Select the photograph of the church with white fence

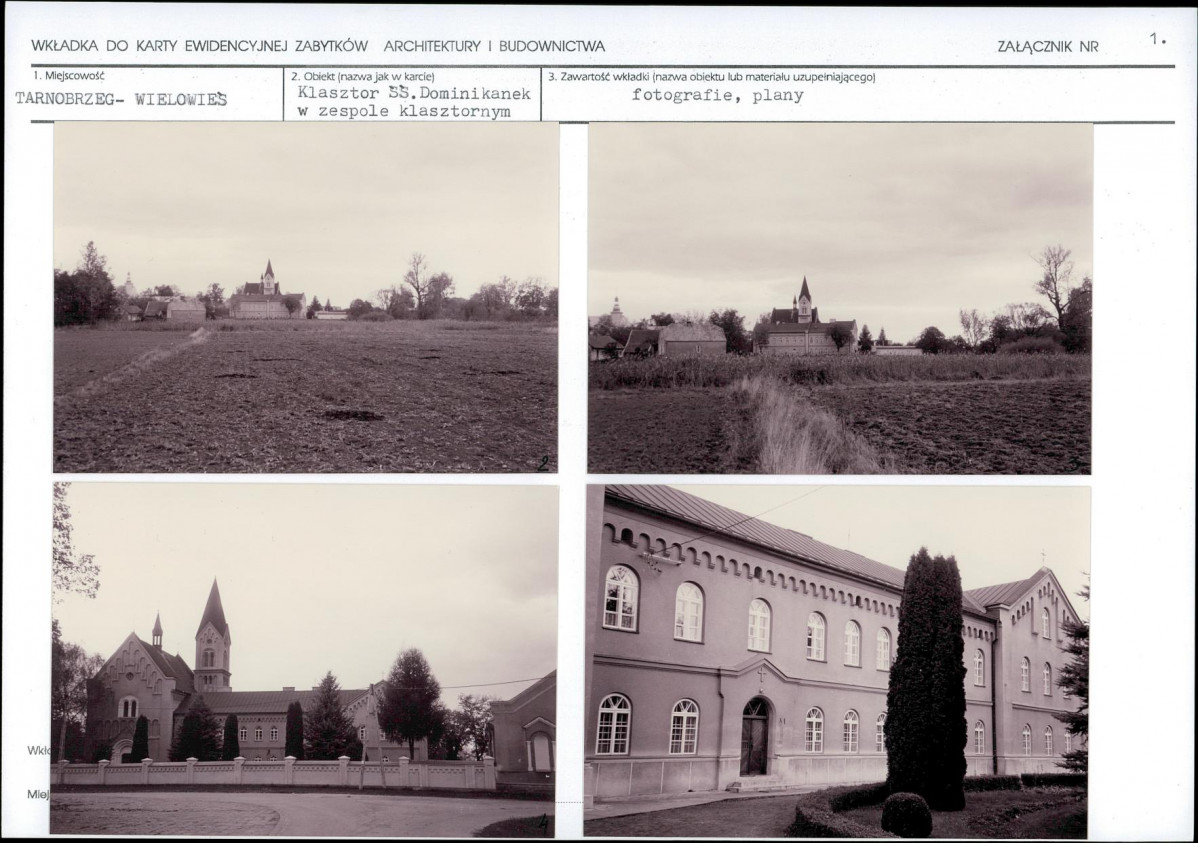(303, 659)
